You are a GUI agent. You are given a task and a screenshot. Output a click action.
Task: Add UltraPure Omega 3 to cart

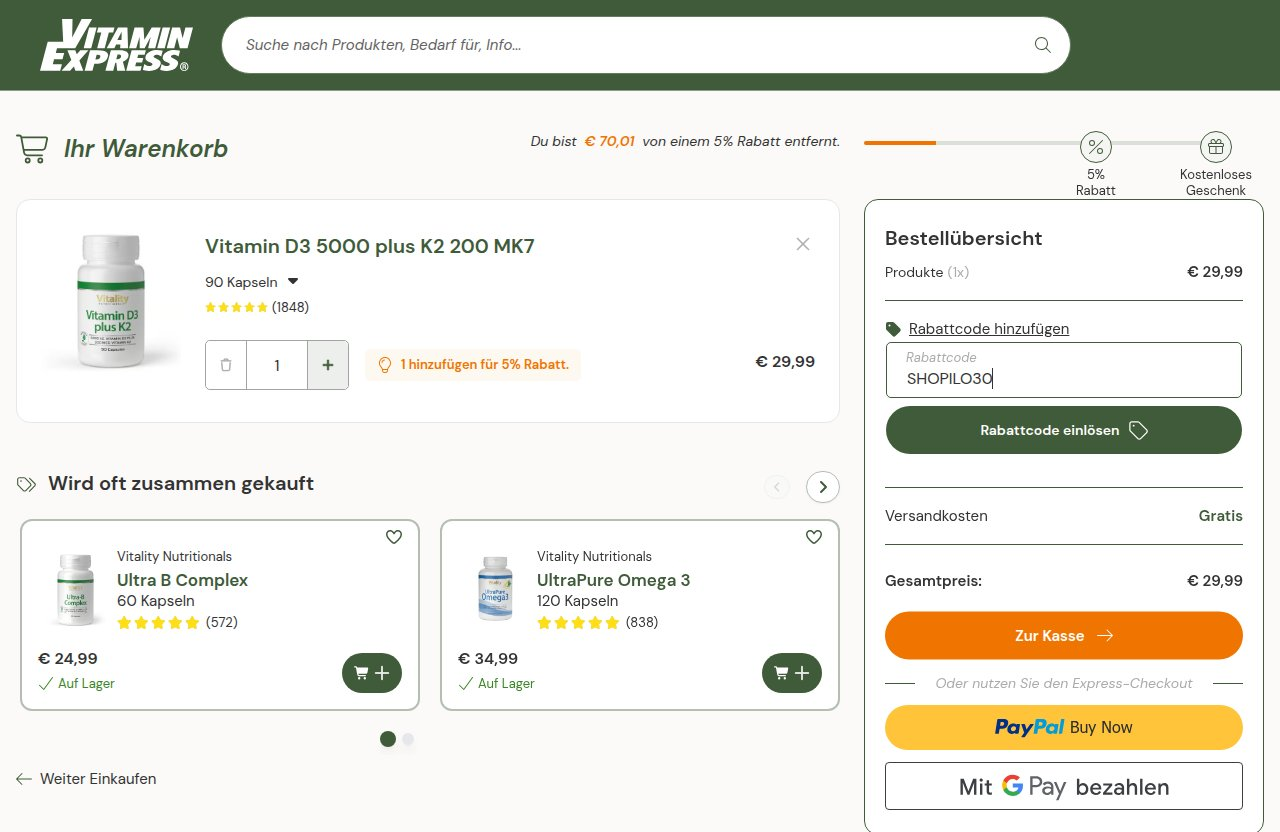coord(792,673)
